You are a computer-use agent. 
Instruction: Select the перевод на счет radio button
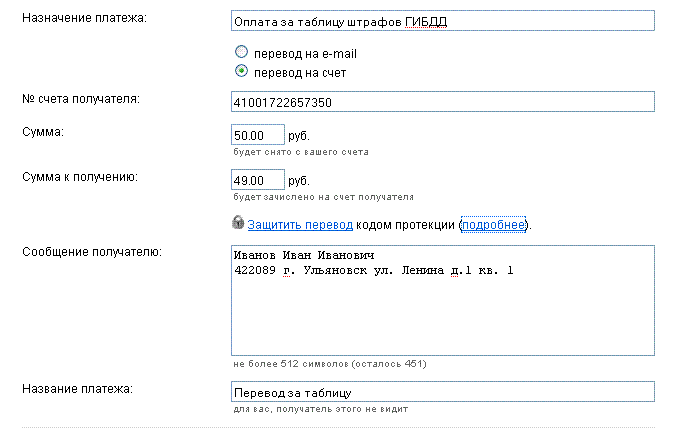pyautogui.click(x=241, y=70)
